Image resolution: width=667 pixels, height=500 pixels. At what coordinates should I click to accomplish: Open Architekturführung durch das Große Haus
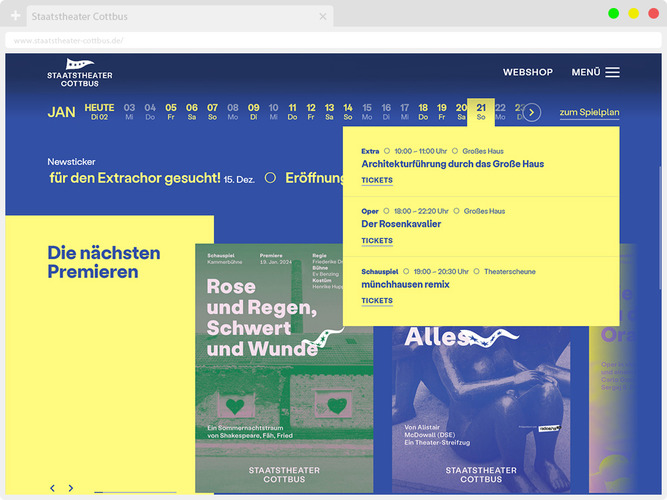(x=452, y=164)
